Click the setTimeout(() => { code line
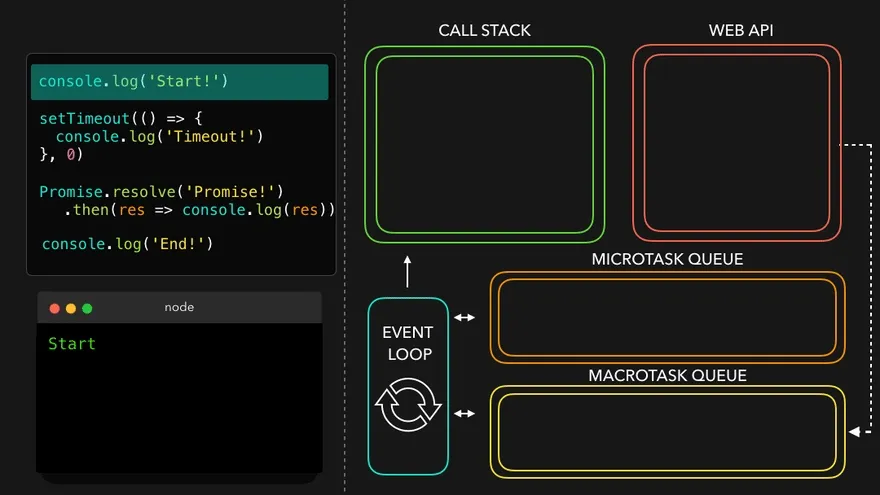 coord(121,118)
